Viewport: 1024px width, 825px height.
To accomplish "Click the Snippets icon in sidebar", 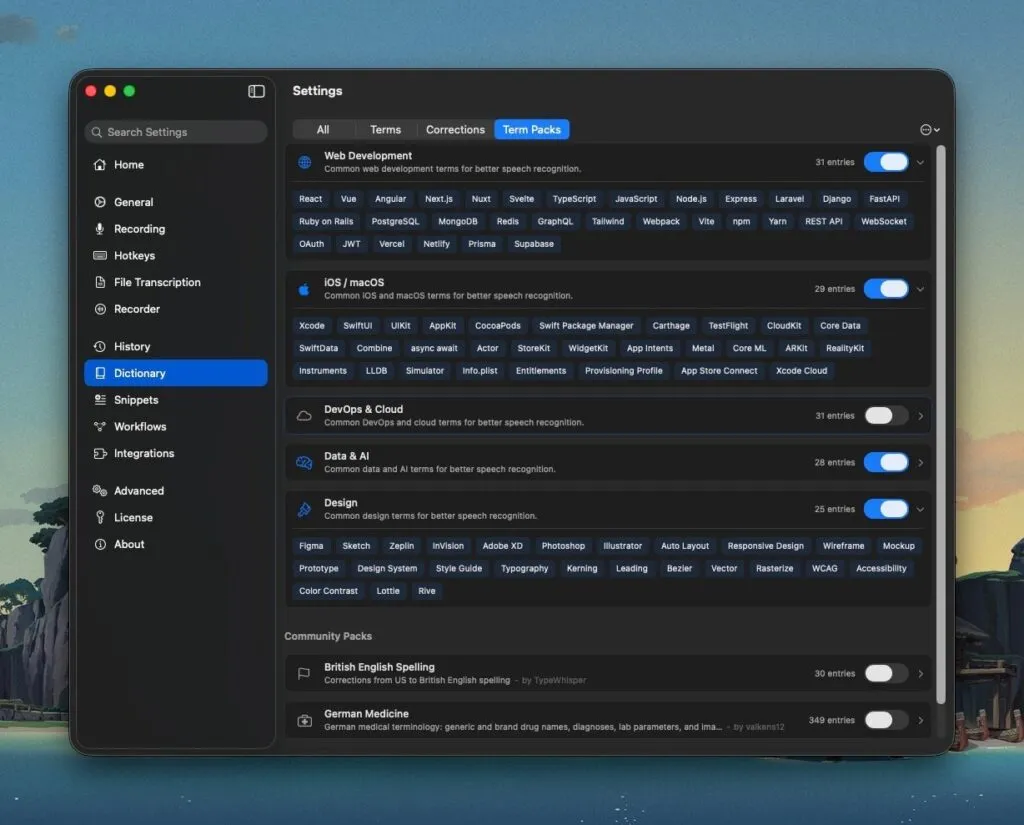I will tap(100, 400).
